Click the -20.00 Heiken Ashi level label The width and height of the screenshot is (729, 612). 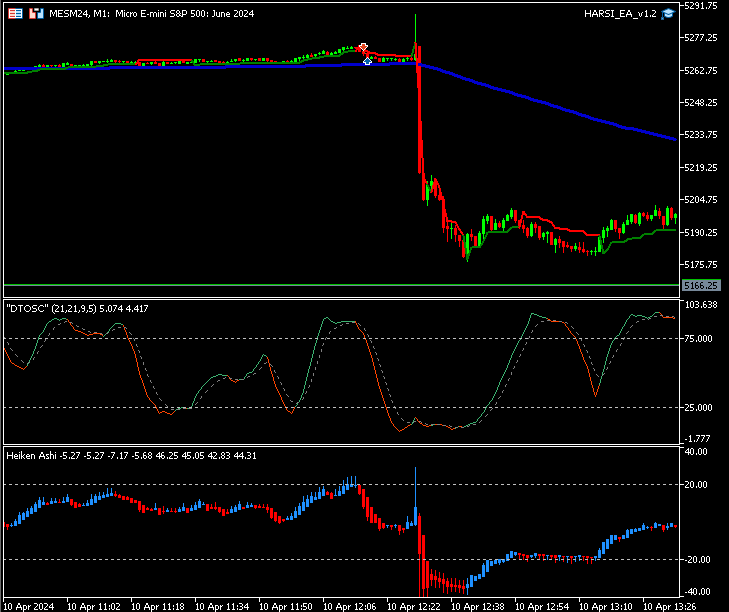coord(696,559)
